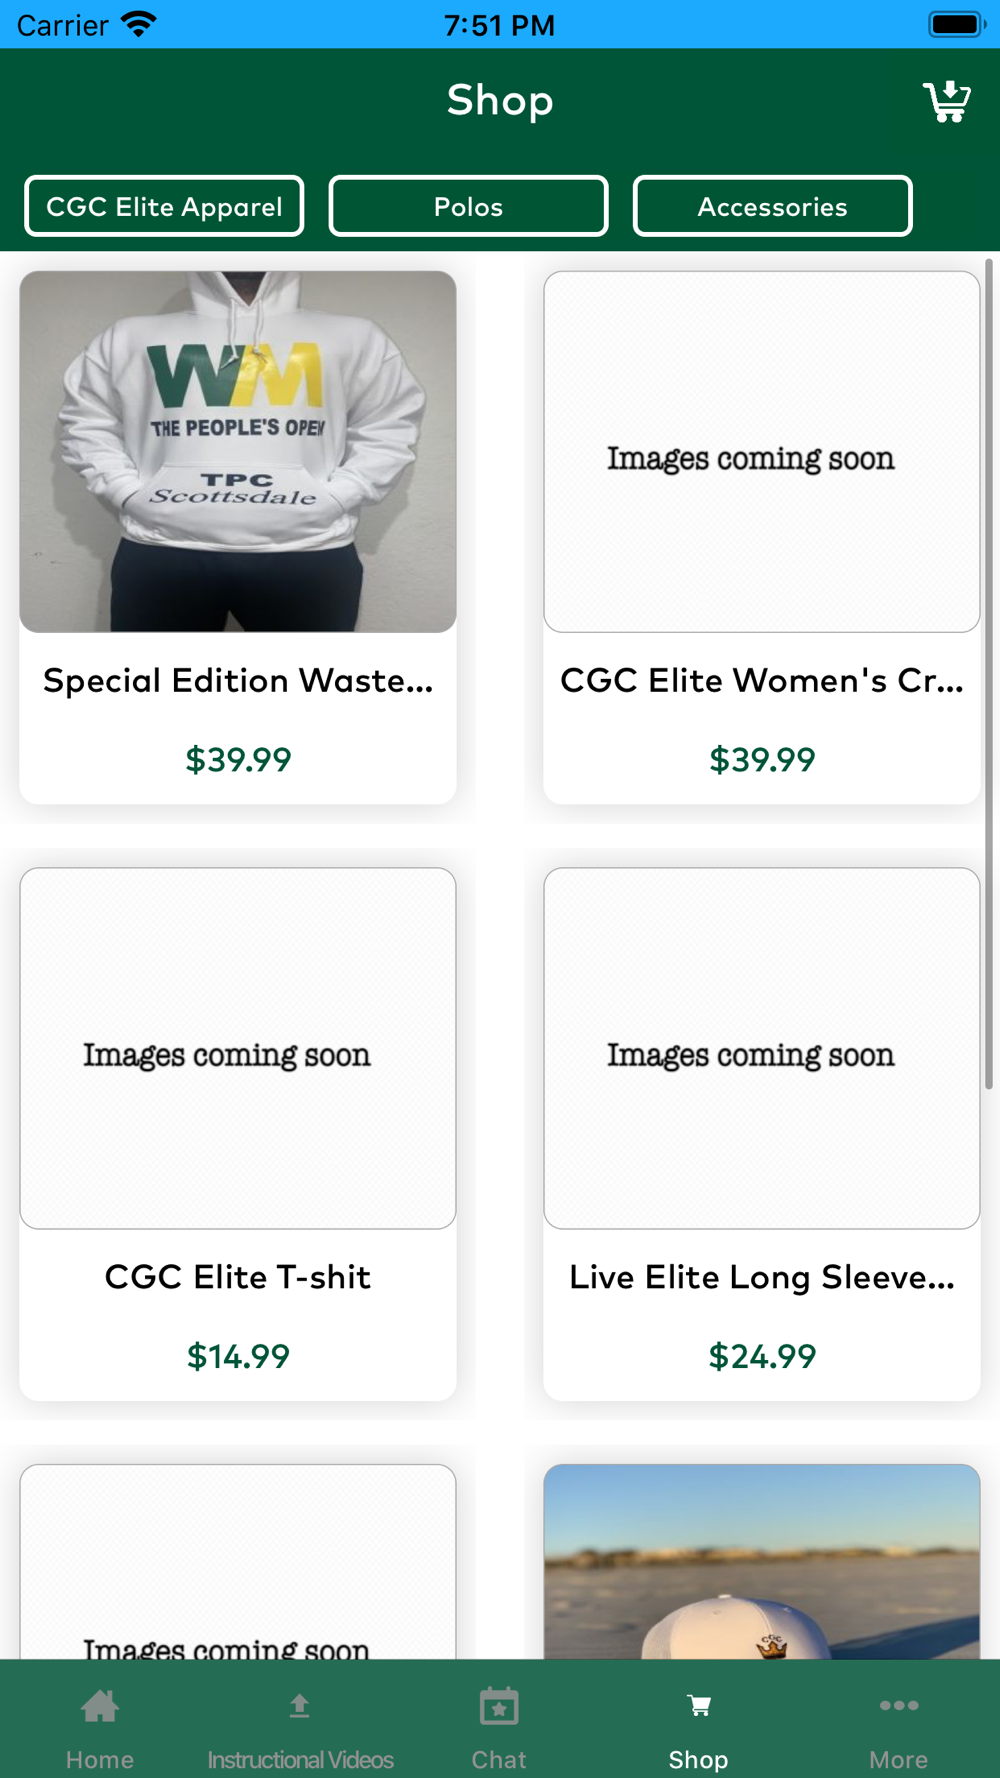Screen dimensions: 1000x1778
Task: Filter by Accessories category
Action: pyautogui.click(x=772, y=206)
